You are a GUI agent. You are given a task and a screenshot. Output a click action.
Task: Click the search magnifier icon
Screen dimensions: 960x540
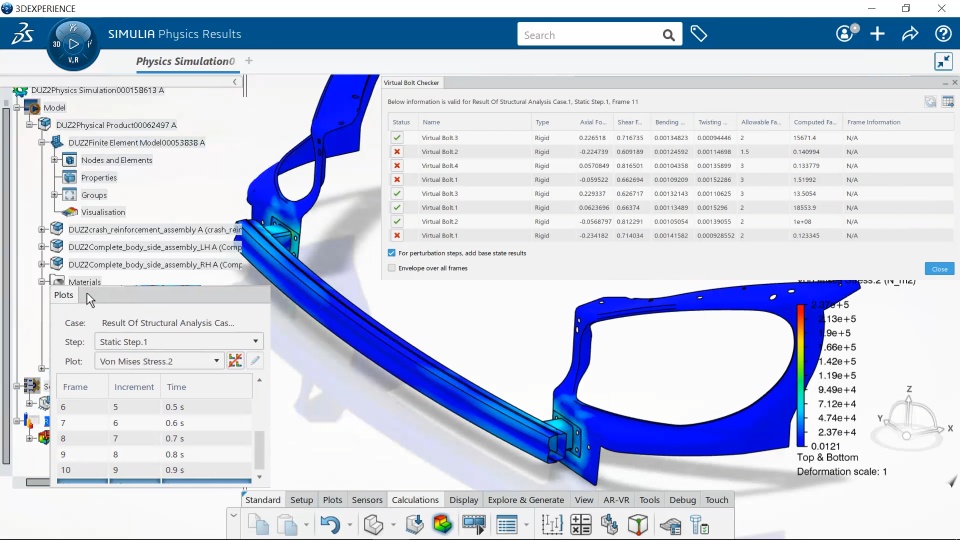click(669, 36)
